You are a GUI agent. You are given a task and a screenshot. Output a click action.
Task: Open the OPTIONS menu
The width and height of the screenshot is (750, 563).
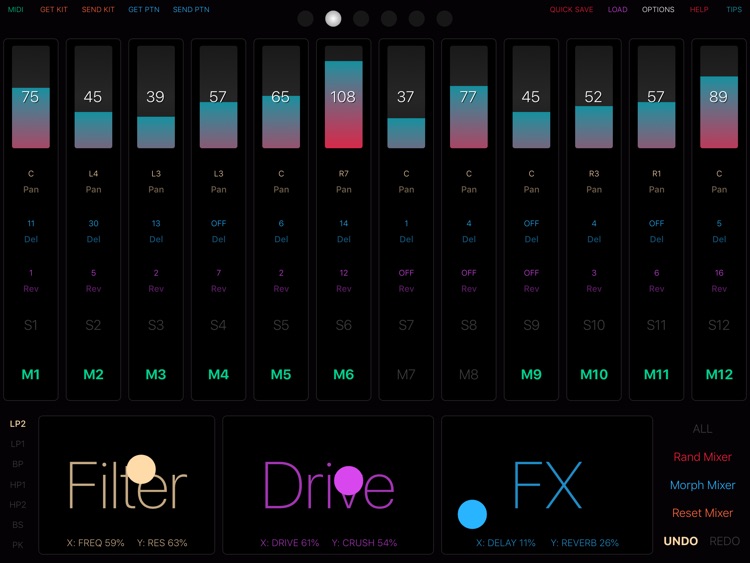click(658, 9)
